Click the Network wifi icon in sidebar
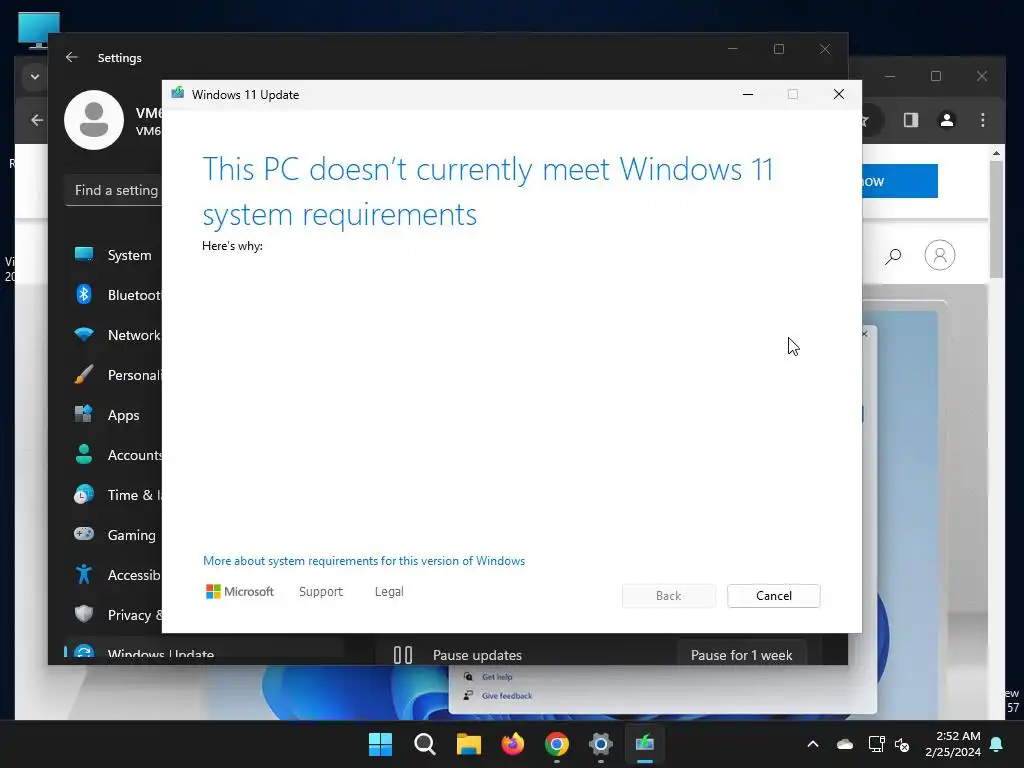 point(84,335)
